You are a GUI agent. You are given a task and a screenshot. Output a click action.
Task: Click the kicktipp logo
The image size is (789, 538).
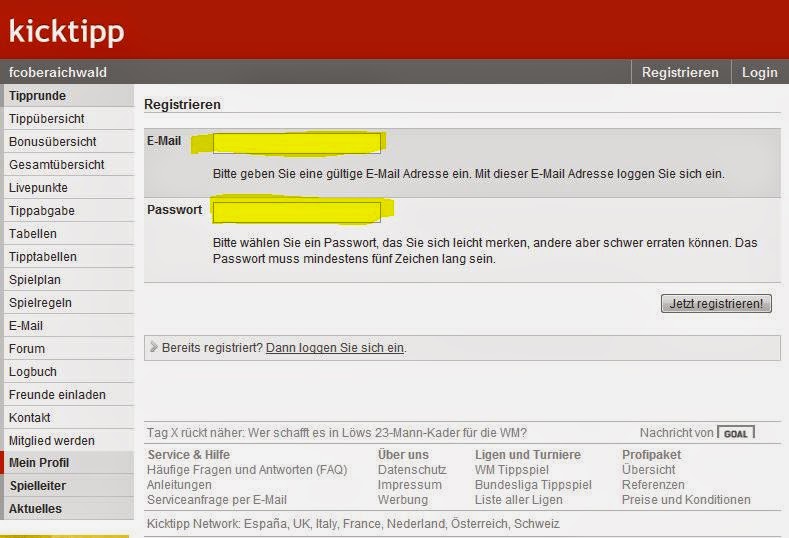click(66, 32)
